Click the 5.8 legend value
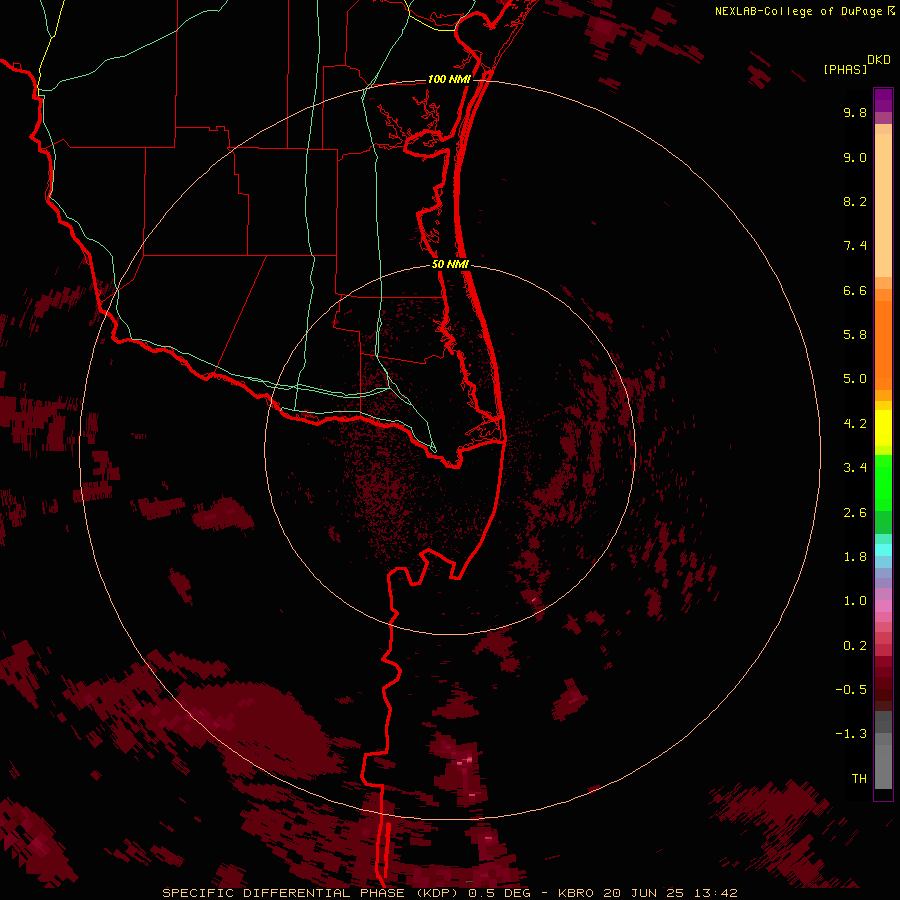 tap(855, 335)
